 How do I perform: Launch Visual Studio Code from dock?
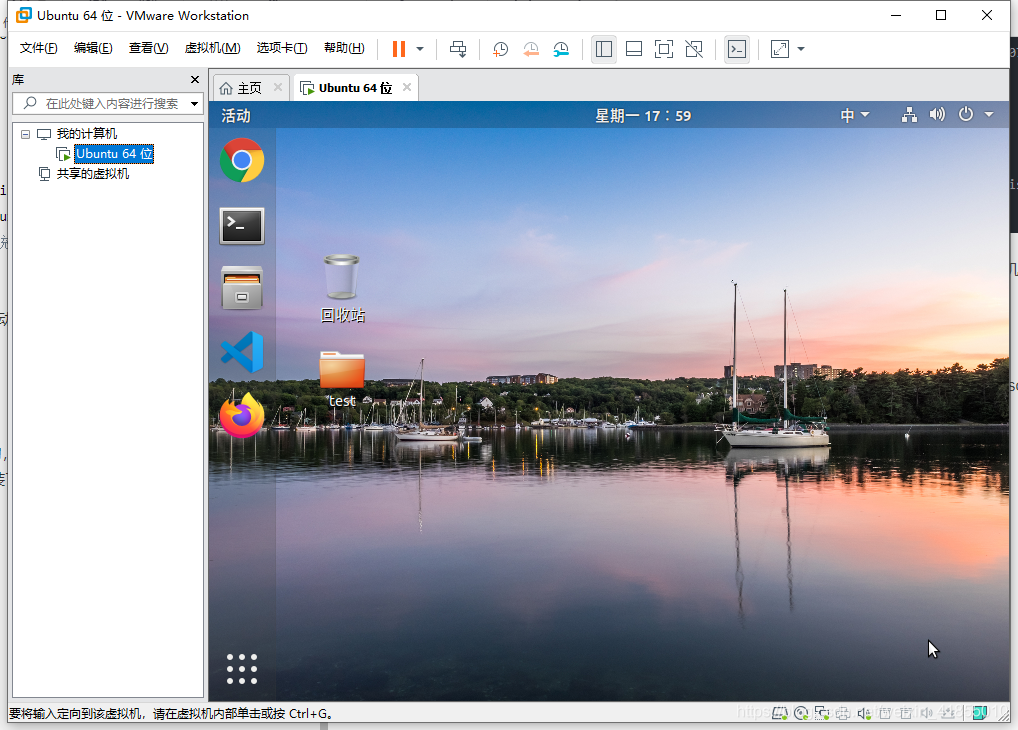[x=242, y=352]
